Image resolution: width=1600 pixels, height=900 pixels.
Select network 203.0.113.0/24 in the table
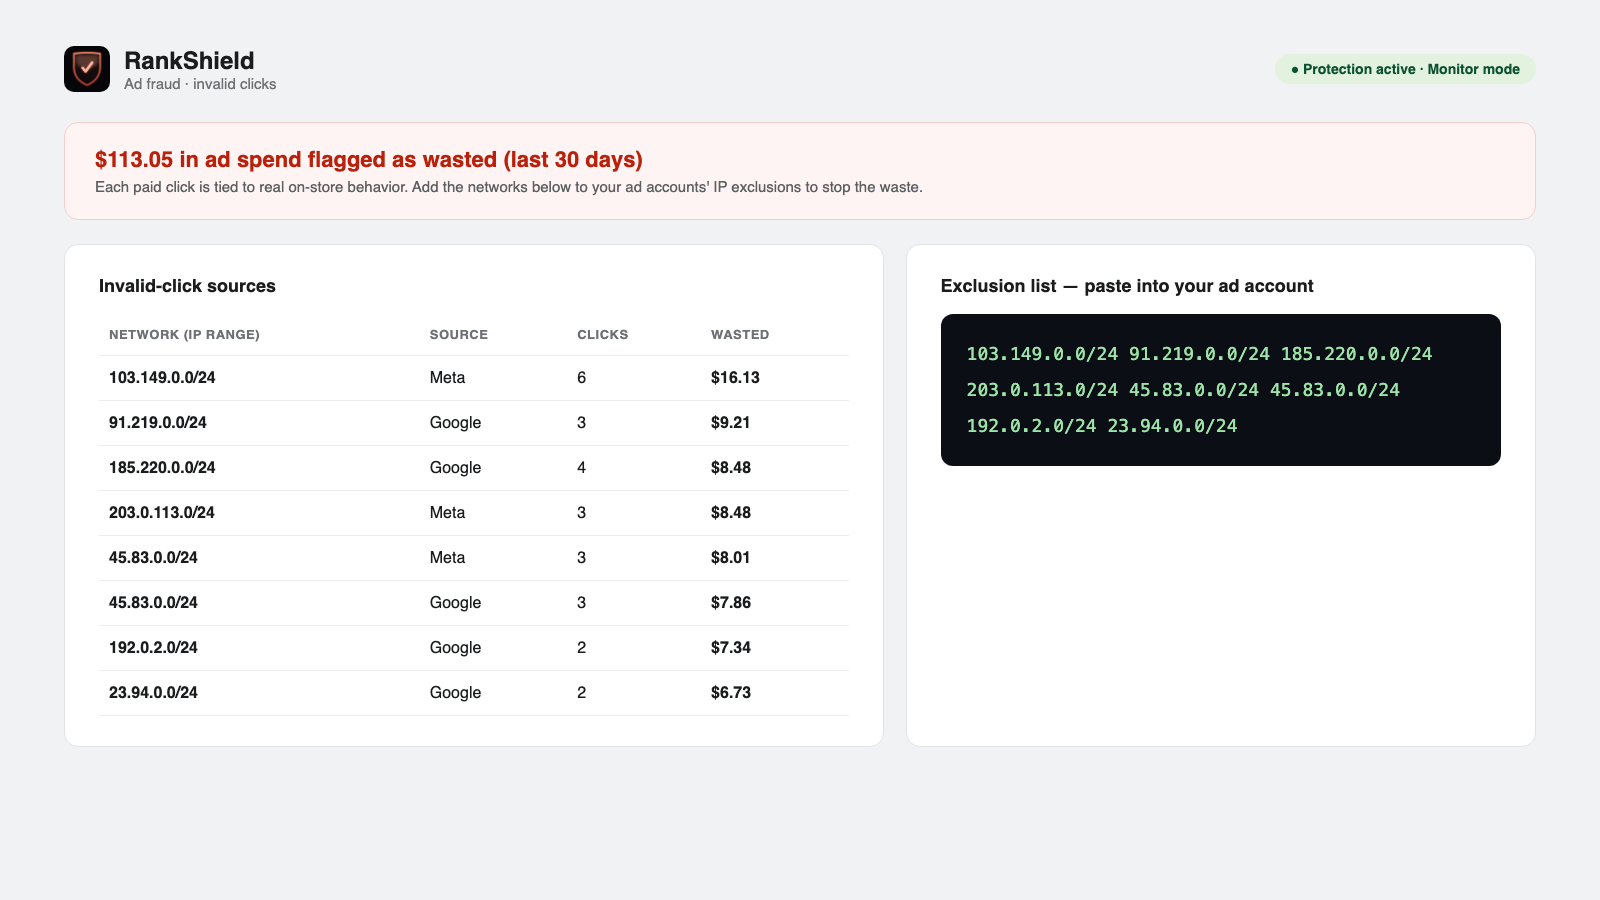(162, 513)
